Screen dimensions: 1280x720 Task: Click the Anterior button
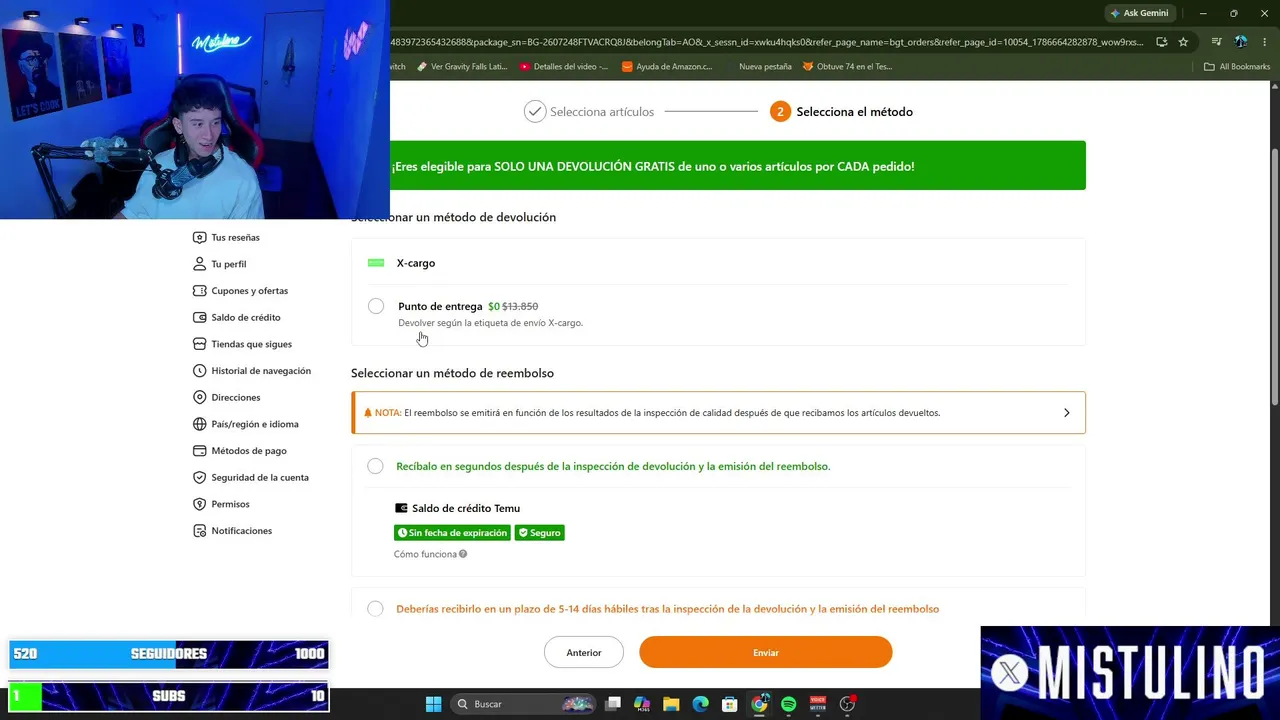584,653
